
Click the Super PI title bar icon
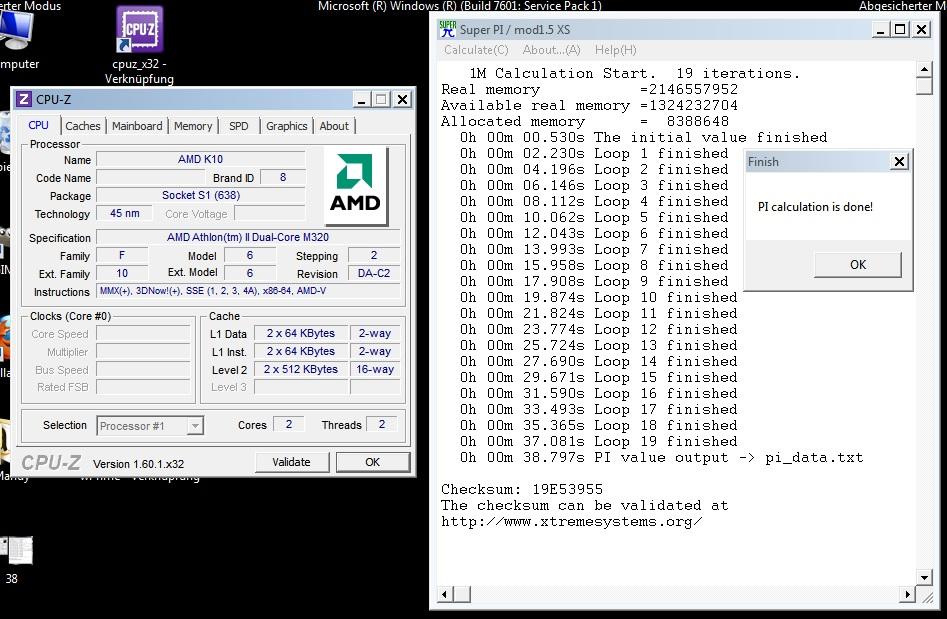click(x=448, y=29)
